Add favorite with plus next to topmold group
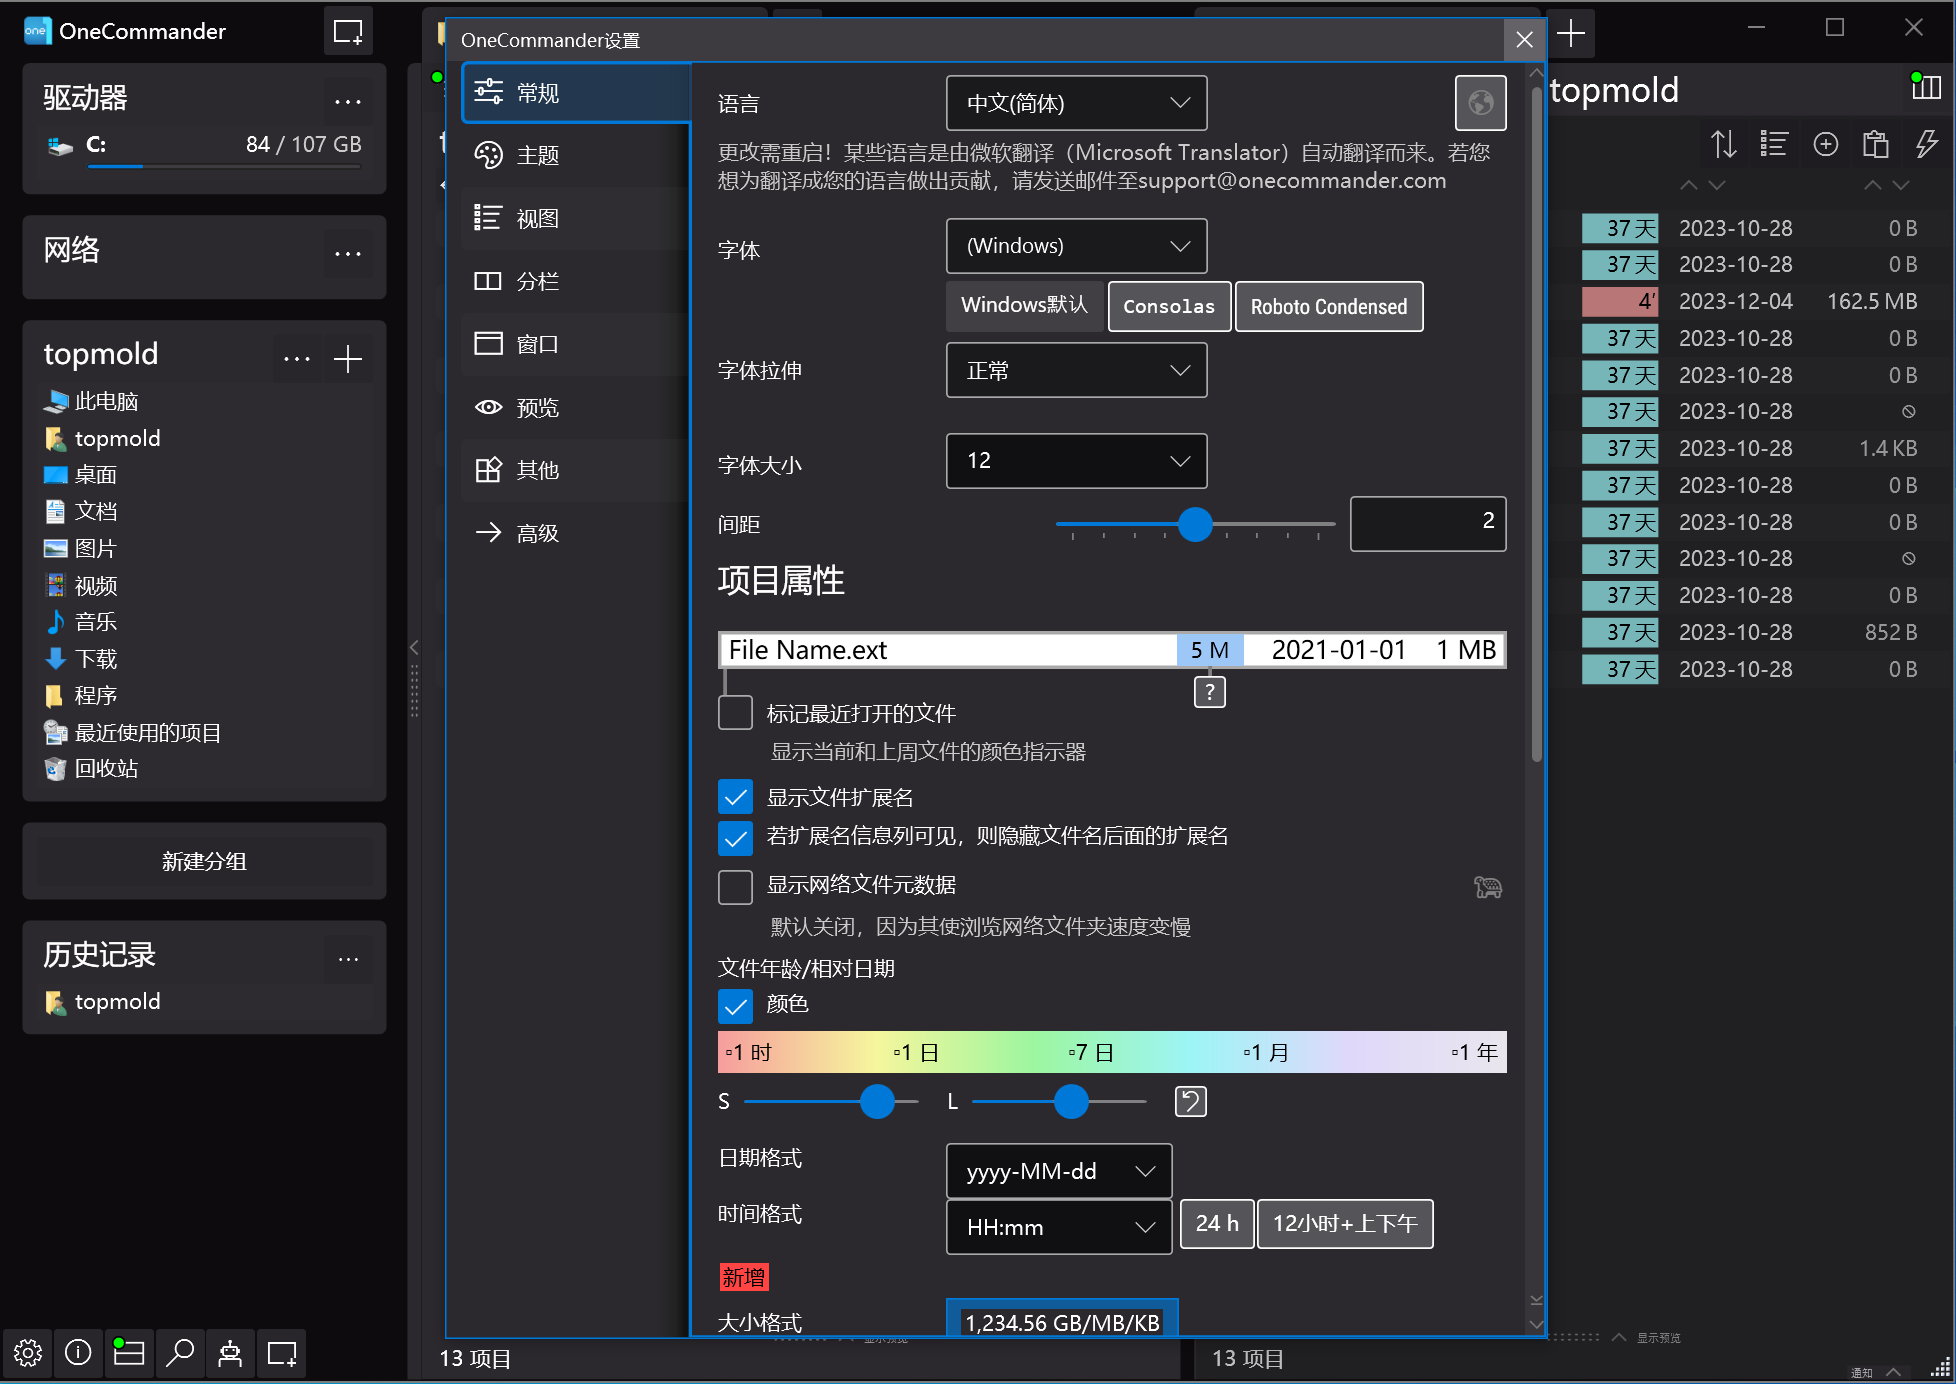The image size is (1956, 1384). pyautogui.click(x=348, y=358)
